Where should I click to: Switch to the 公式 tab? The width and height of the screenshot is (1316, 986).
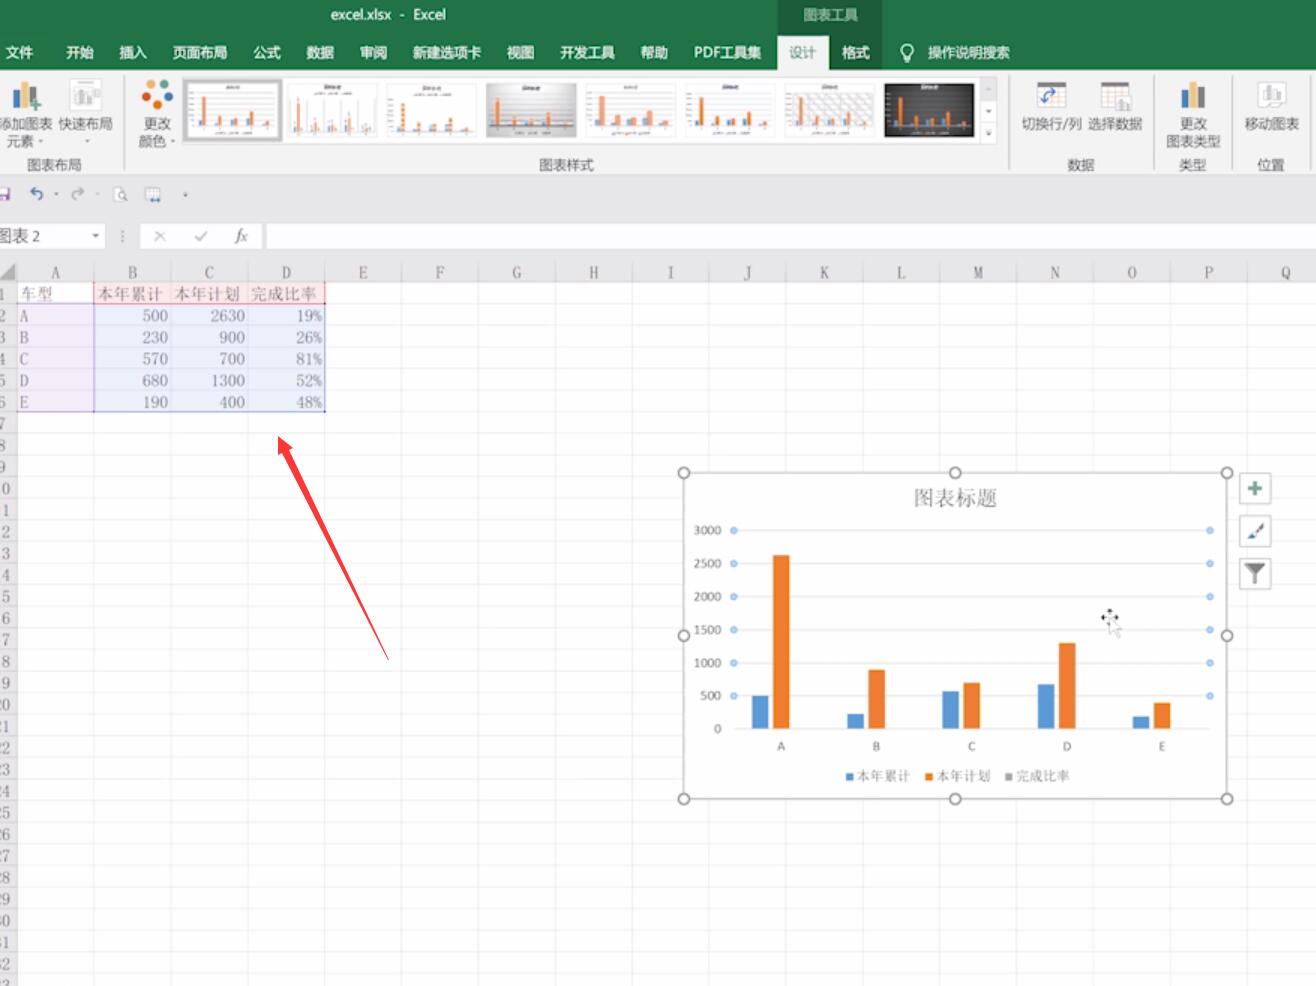point(267,53)
